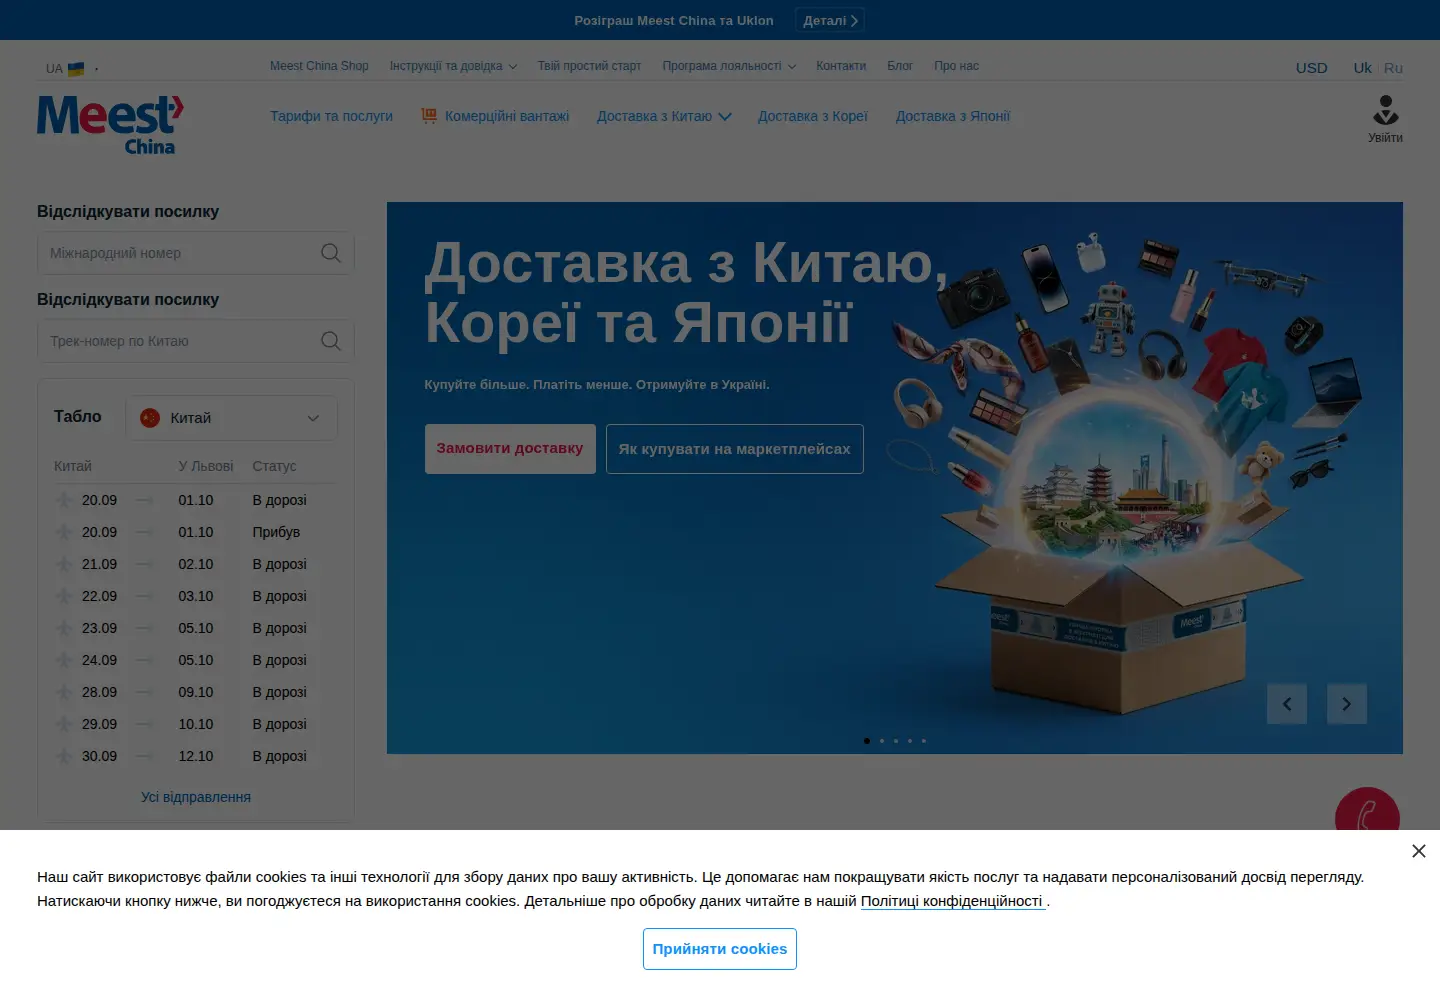This screenshot has width=1440, height=1000.
Task: Open the UA country selector dropdown
Action: click(x=72, y=69)
